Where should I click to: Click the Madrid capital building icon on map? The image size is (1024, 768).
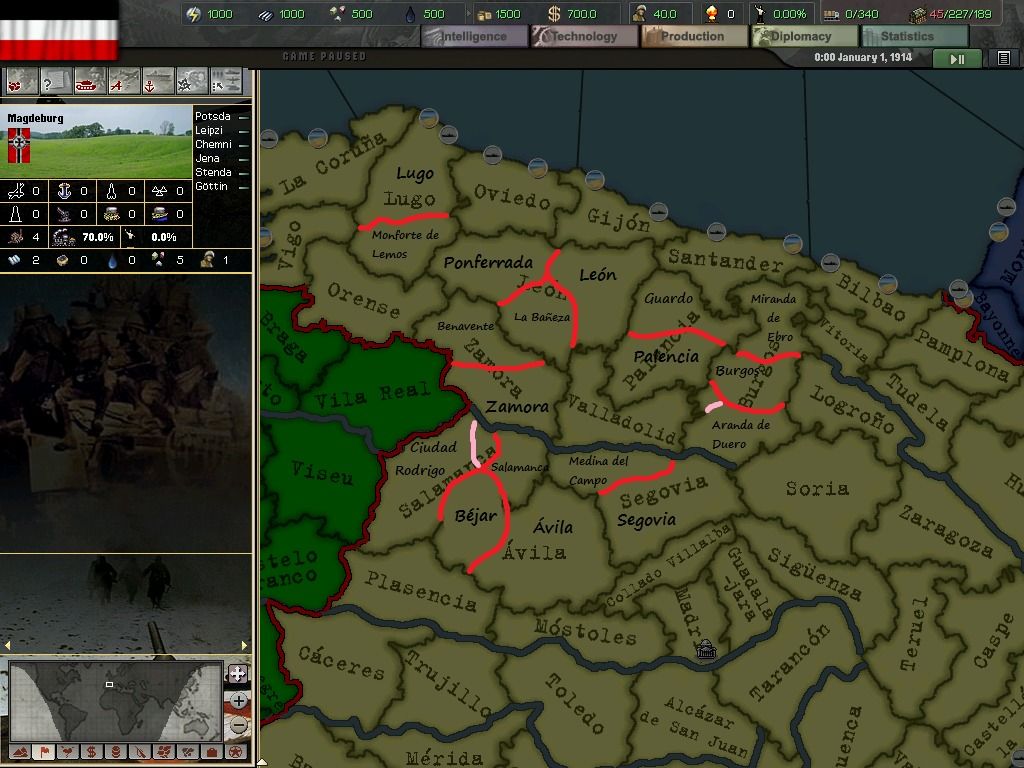click(x=706, y=649)
